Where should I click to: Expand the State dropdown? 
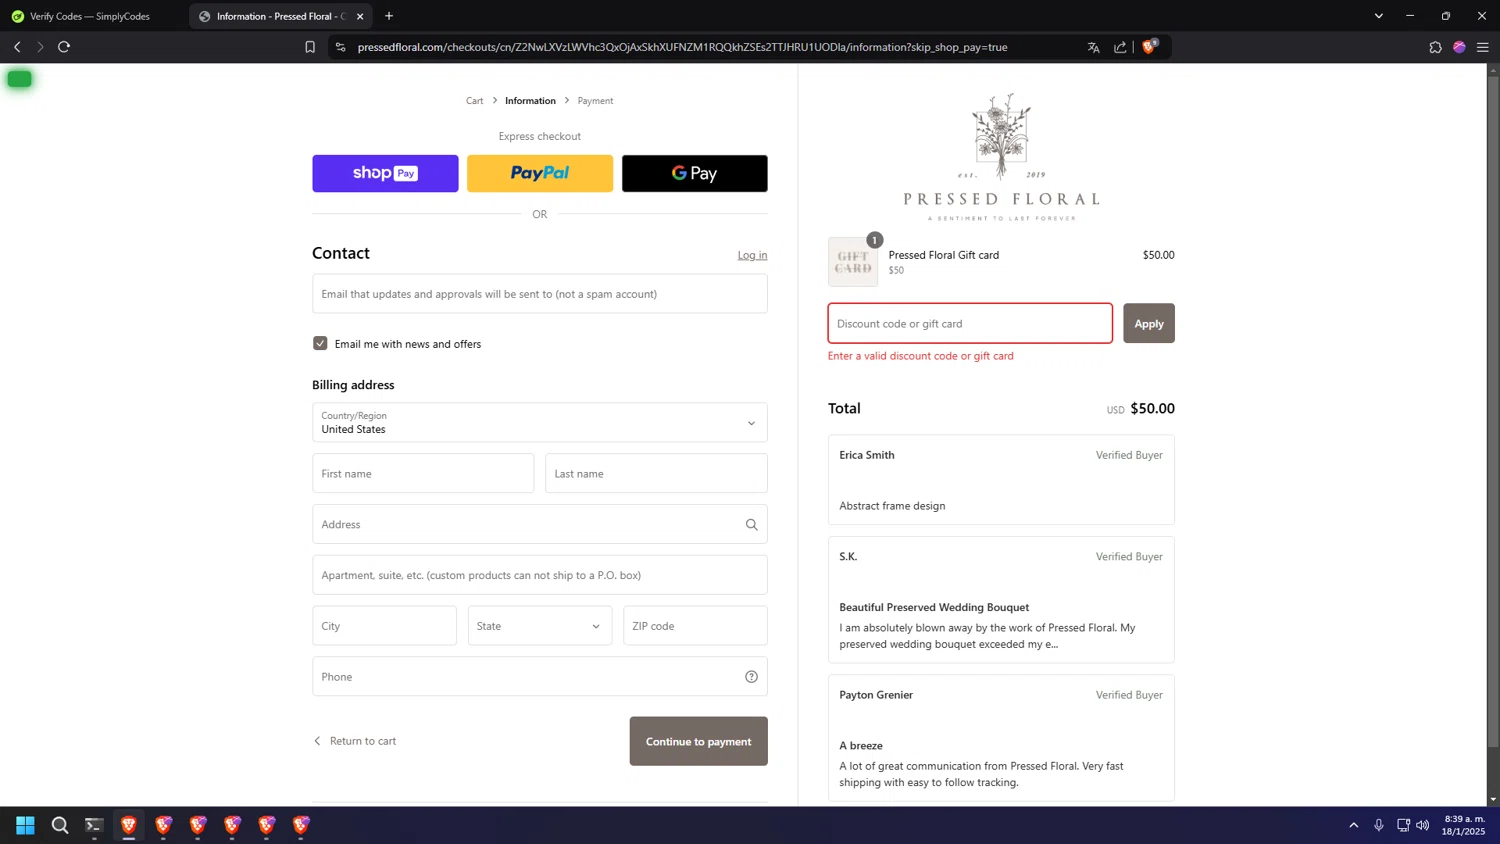540,626
